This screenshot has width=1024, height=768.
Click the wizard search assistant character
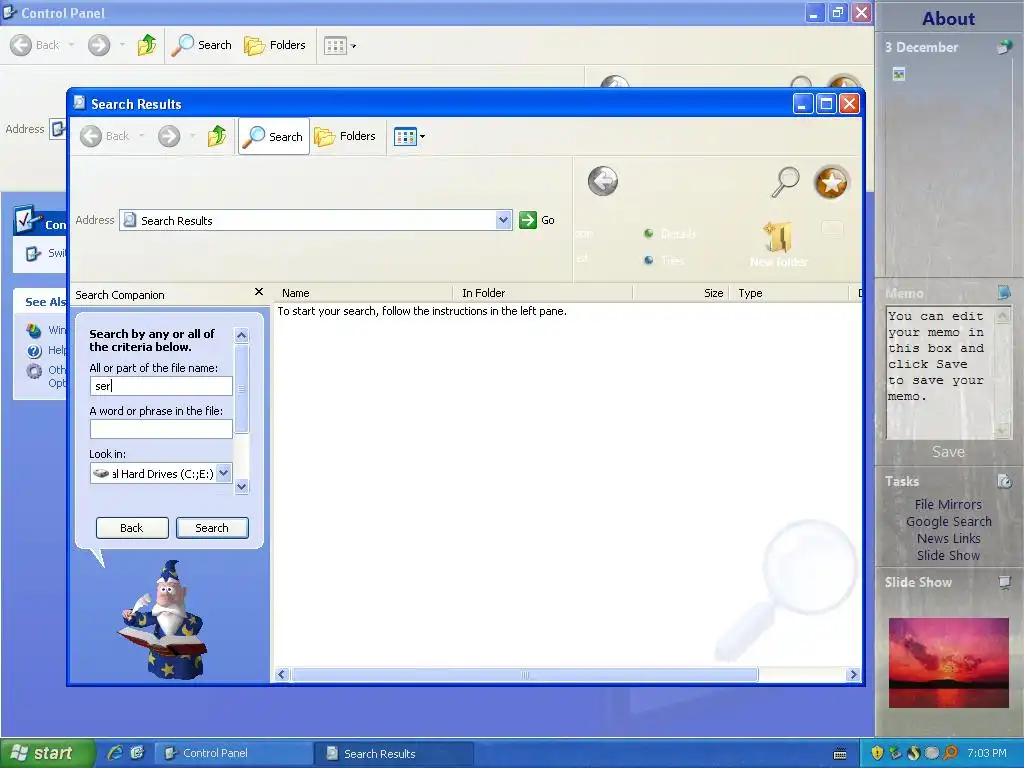pos(165,619)
